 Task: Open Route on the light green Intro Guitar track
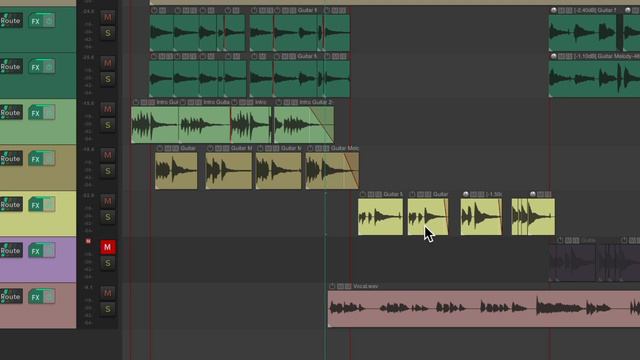(11, 112)
